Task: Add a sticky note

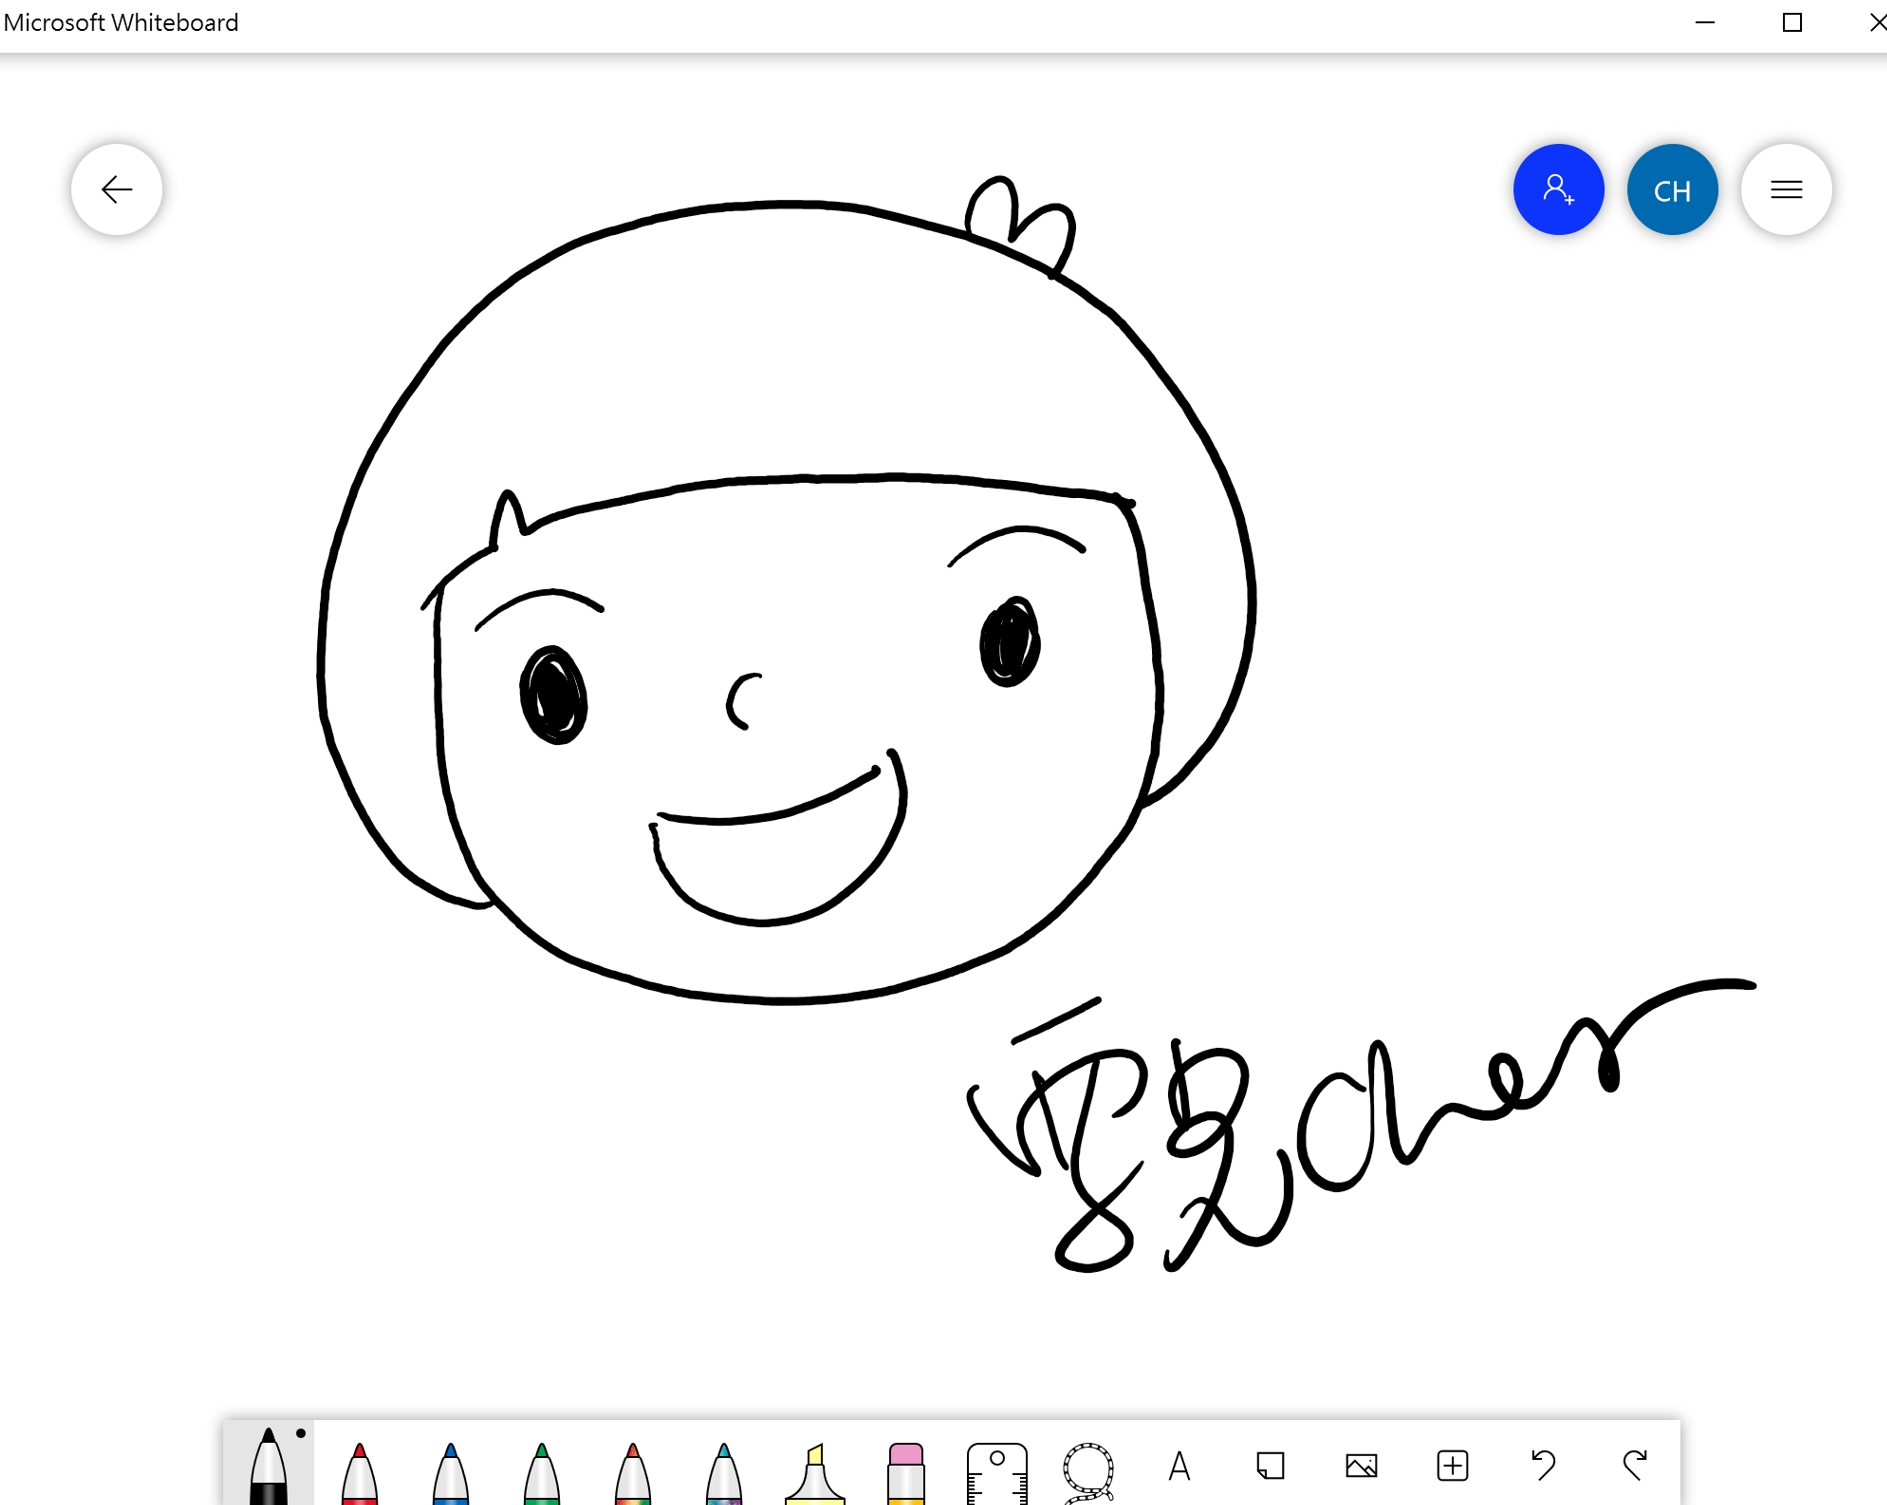Action: coord(1270,1466)
